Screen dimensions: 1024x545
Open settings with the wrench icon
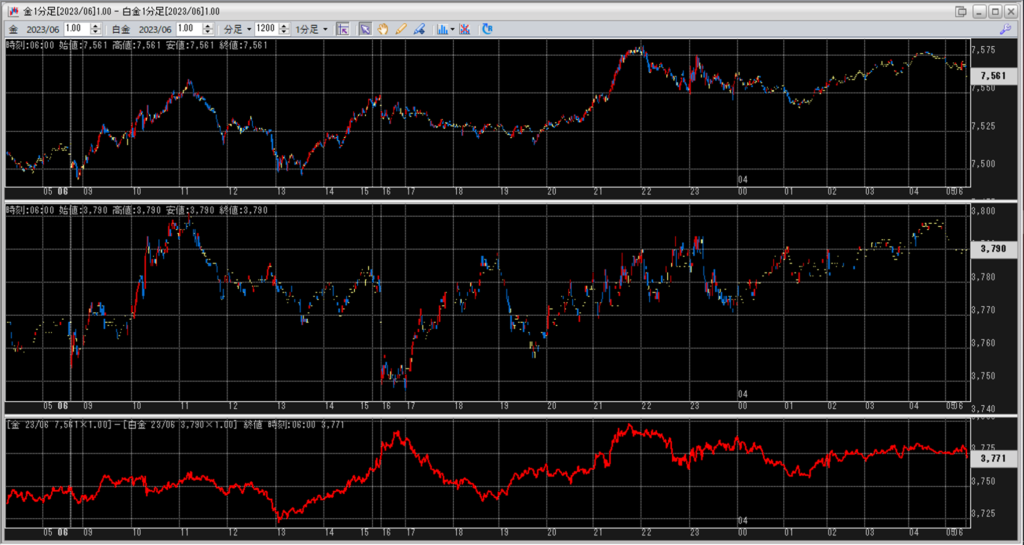(x=1005, y=30)
